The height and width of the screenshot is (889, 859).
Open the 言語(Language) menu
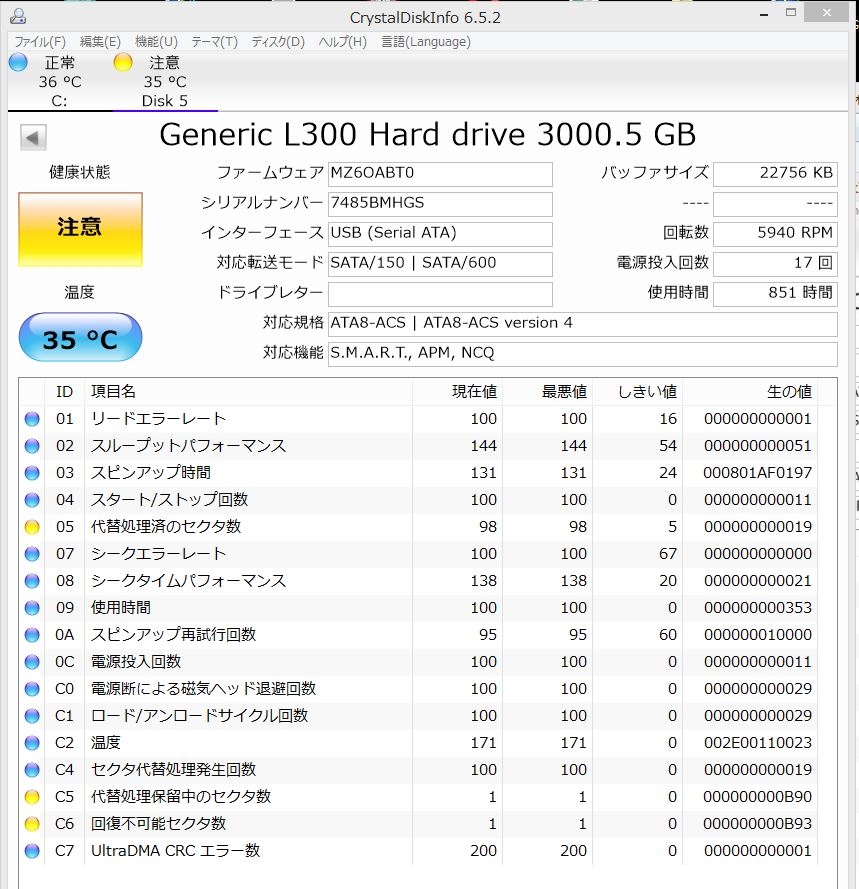click(x=426, y=42)
